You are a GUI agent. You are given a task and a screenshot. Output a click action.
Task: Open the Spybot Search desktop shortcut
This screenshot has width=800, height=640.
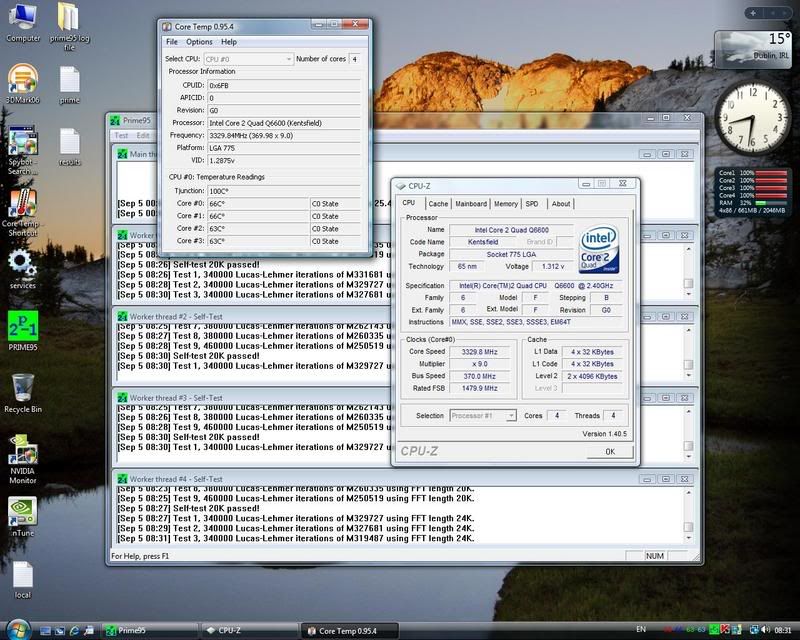[23, 150]
